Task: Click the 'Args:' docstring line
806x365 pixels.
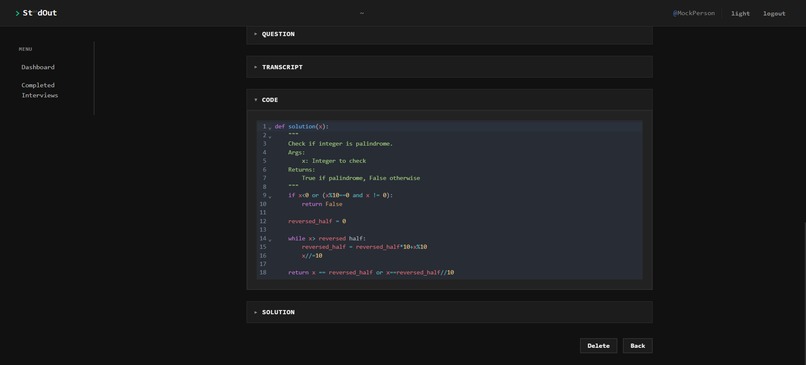Action: point(296,153)
